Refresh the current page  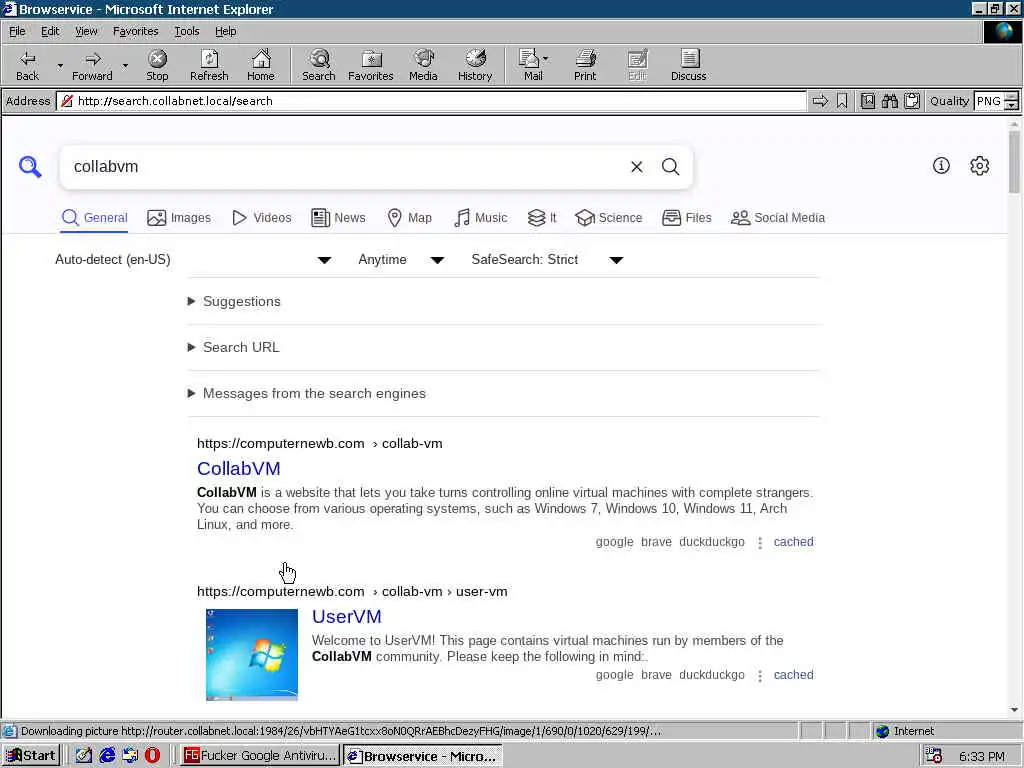tap(209, 65)
